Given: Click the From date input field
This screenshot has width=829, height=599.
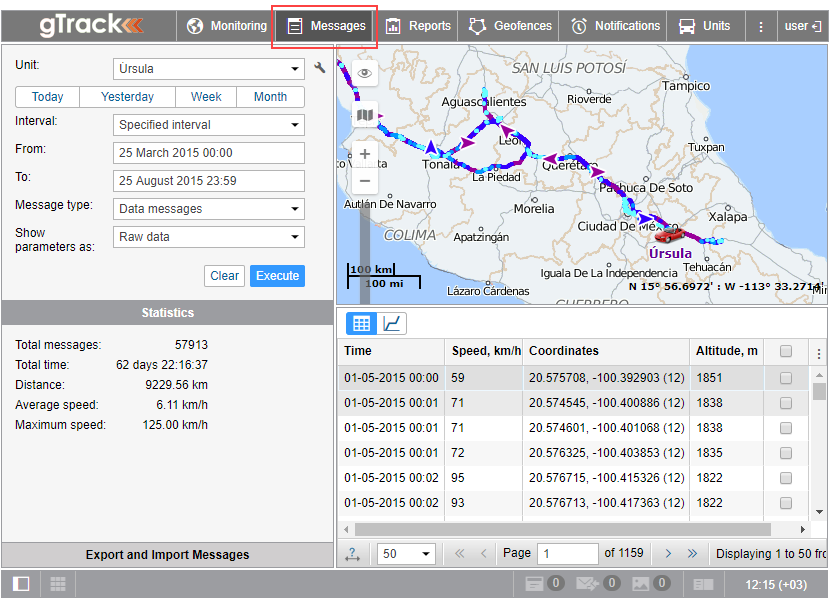Looking at the screenshot, I should [x=209, y=153].
